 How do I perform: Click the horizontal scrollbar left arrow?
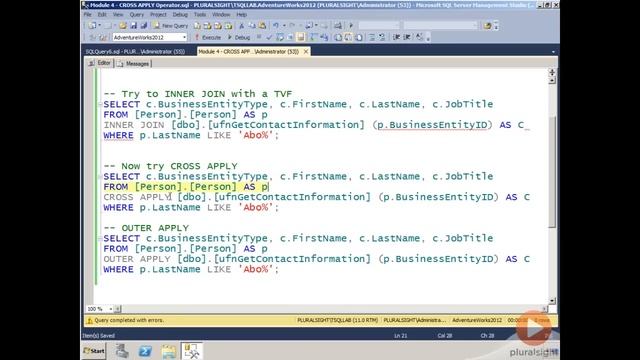[x=118, y=309]
